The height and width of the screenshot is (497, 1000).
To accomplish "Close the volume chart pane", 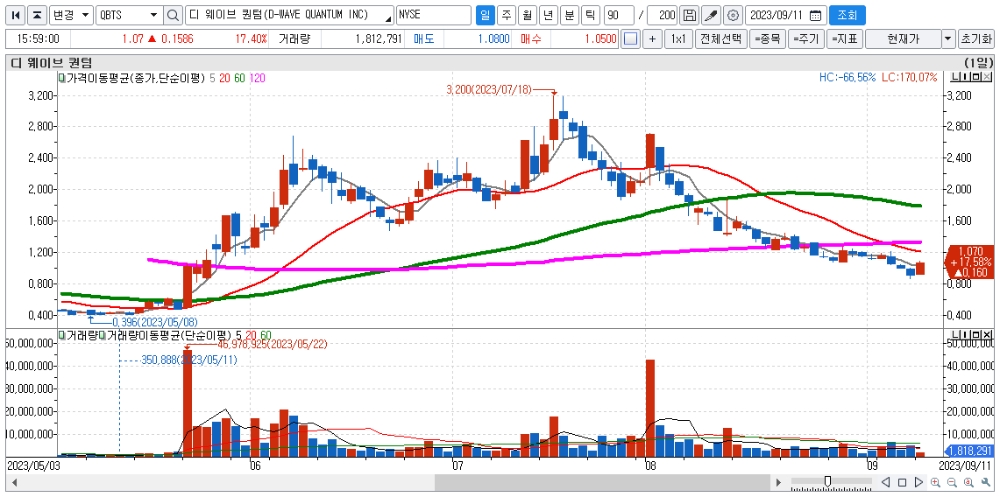I will pos(989,335).
